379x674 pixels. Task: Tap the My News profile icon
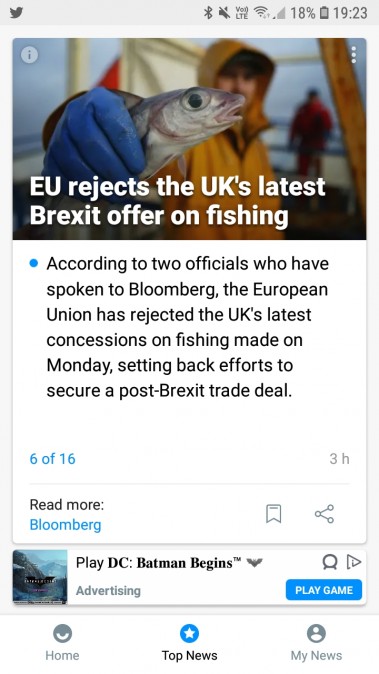coord(316,633)
